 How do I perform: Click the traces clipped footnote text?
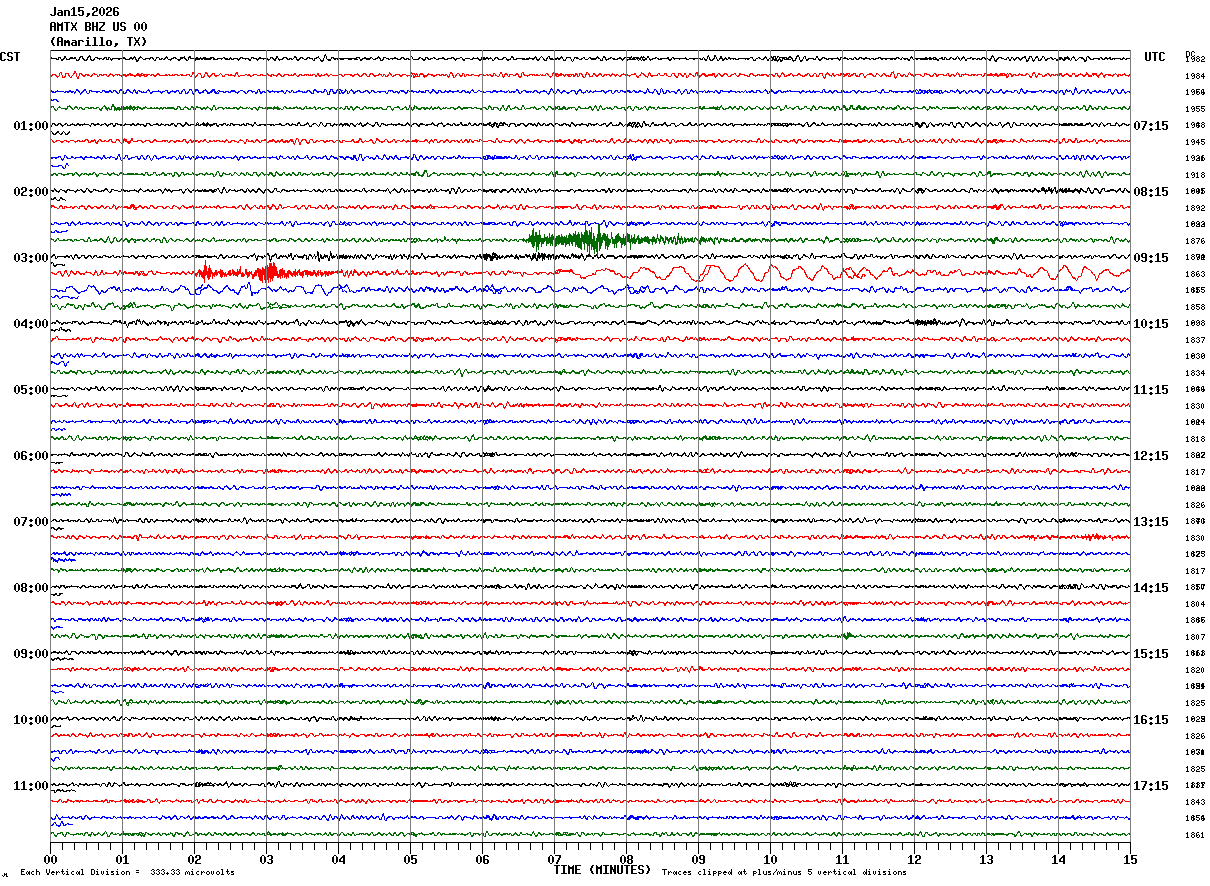784,873
